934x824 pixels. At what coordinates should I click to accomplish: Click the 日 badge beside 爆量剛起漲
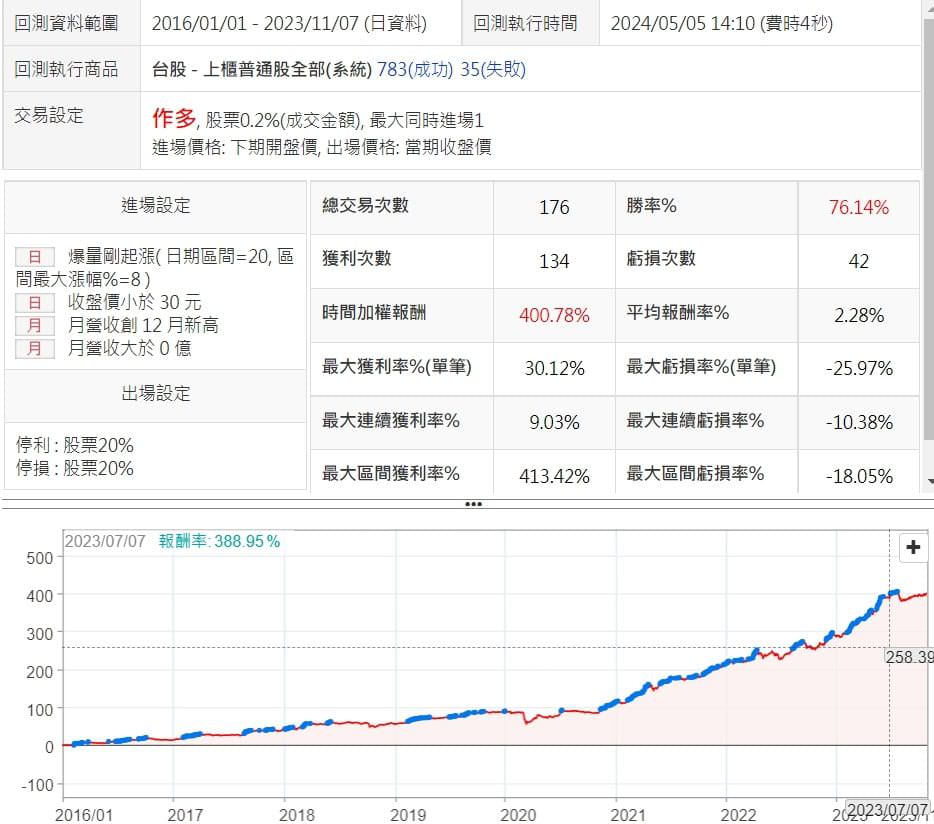point(34,257)
